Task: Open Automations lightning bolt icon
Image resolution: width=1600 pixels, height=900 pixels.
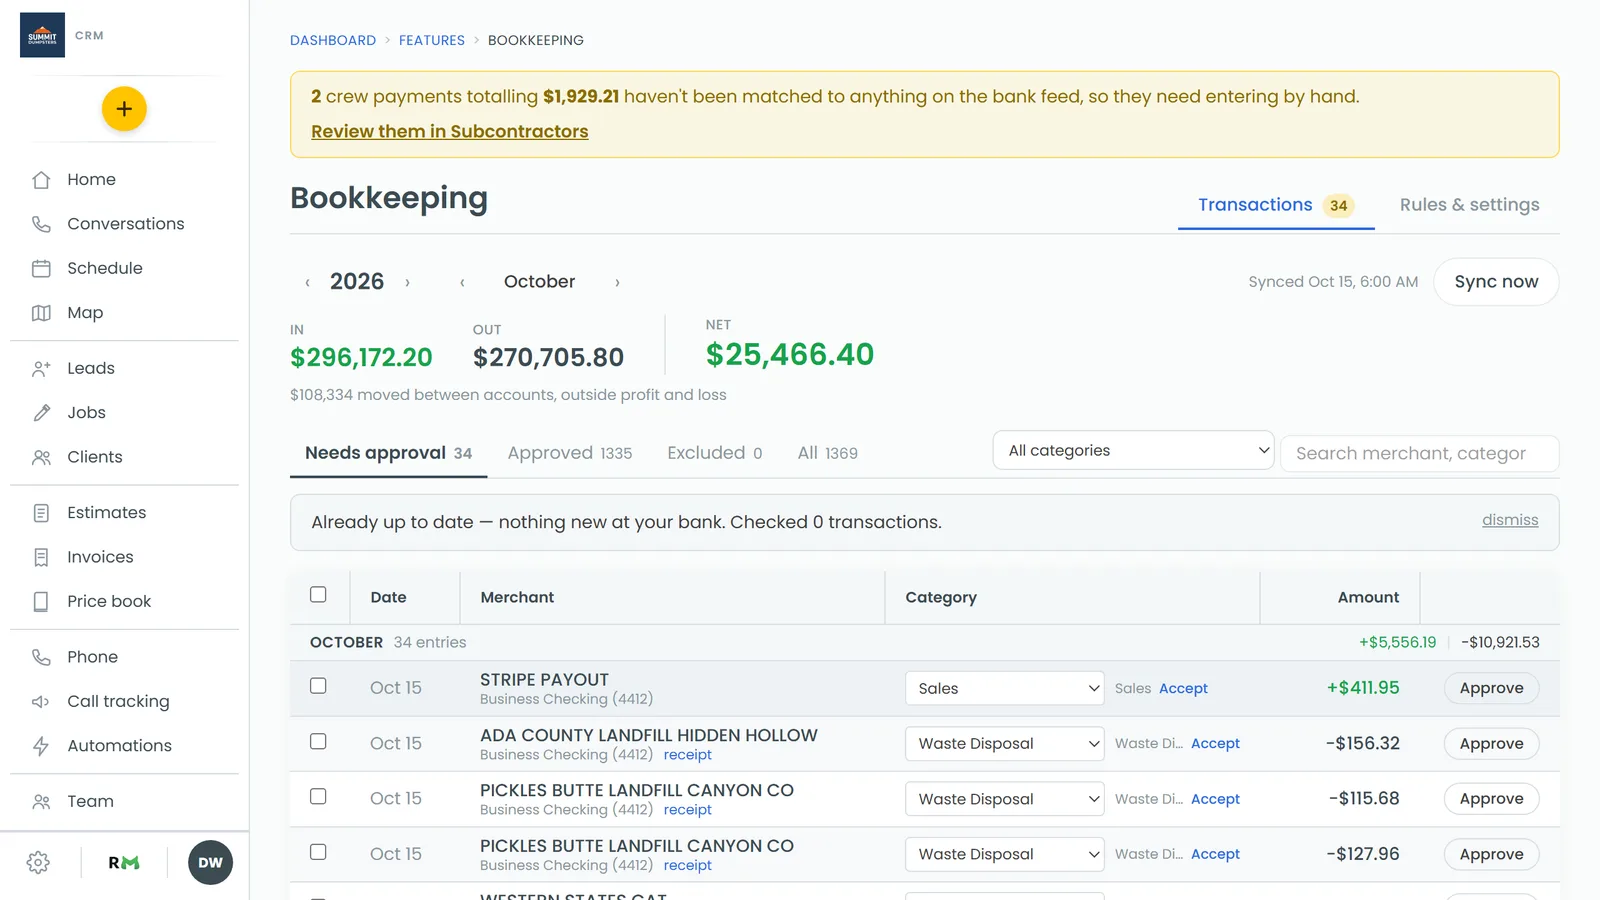Action: point(41,746)
